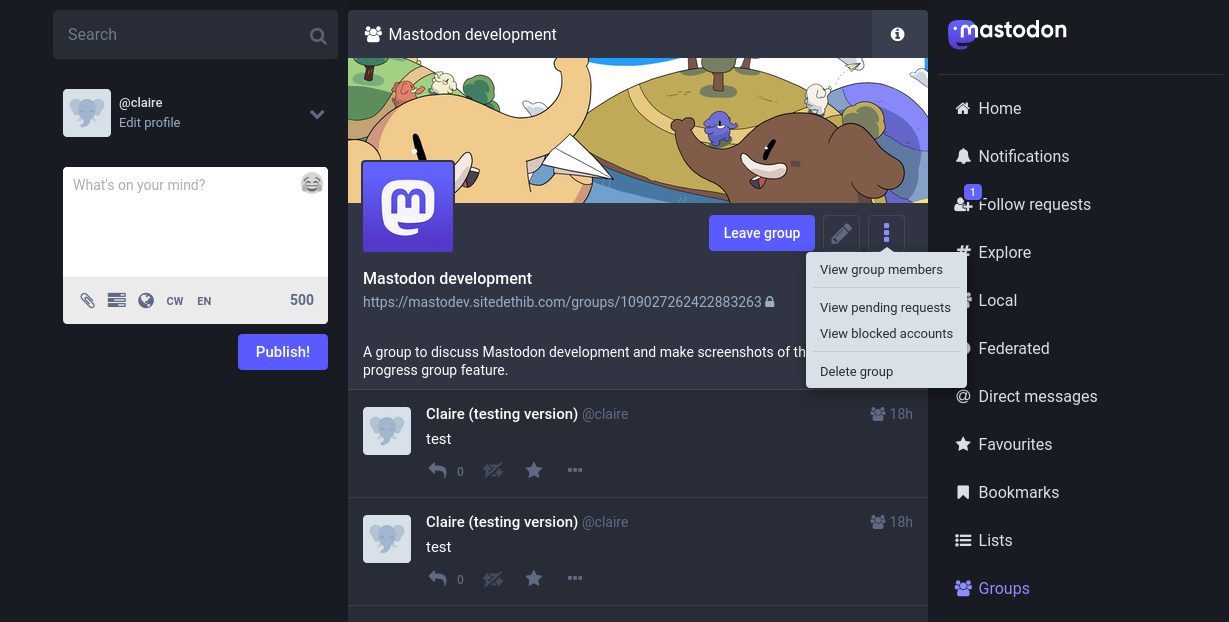
Task: Open the emoji picker in compose box
Action: pyautogui.click(x=312, y=183)
